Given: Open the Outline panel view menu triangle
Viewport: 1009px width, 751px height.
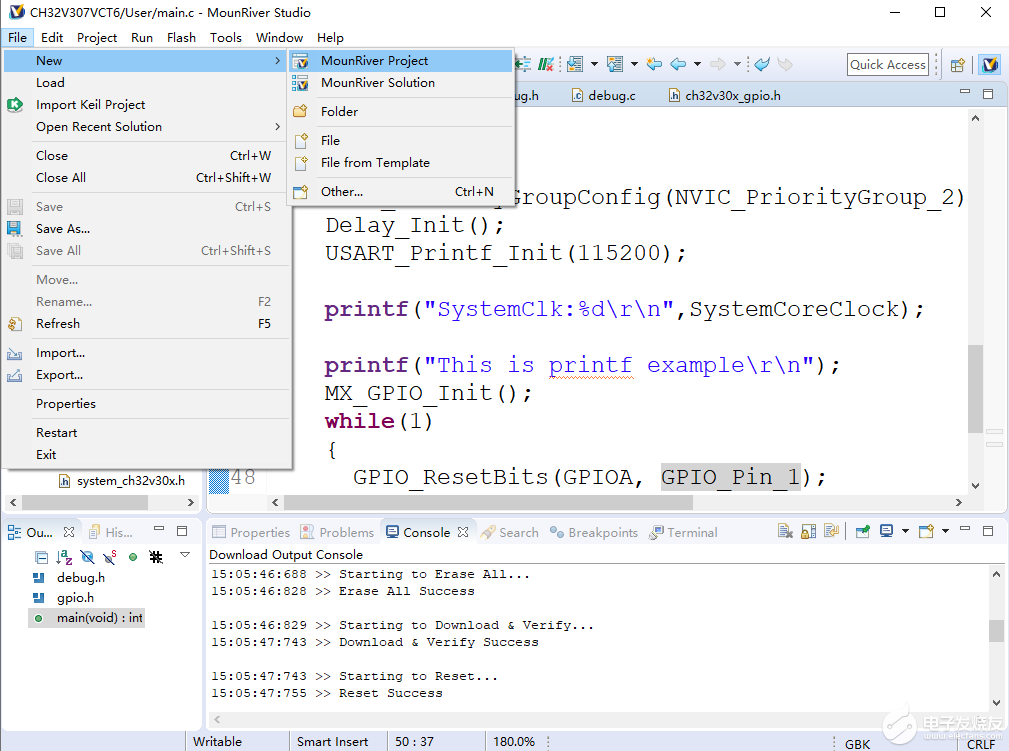Looking at the screenshot, I should pos(185,555).
